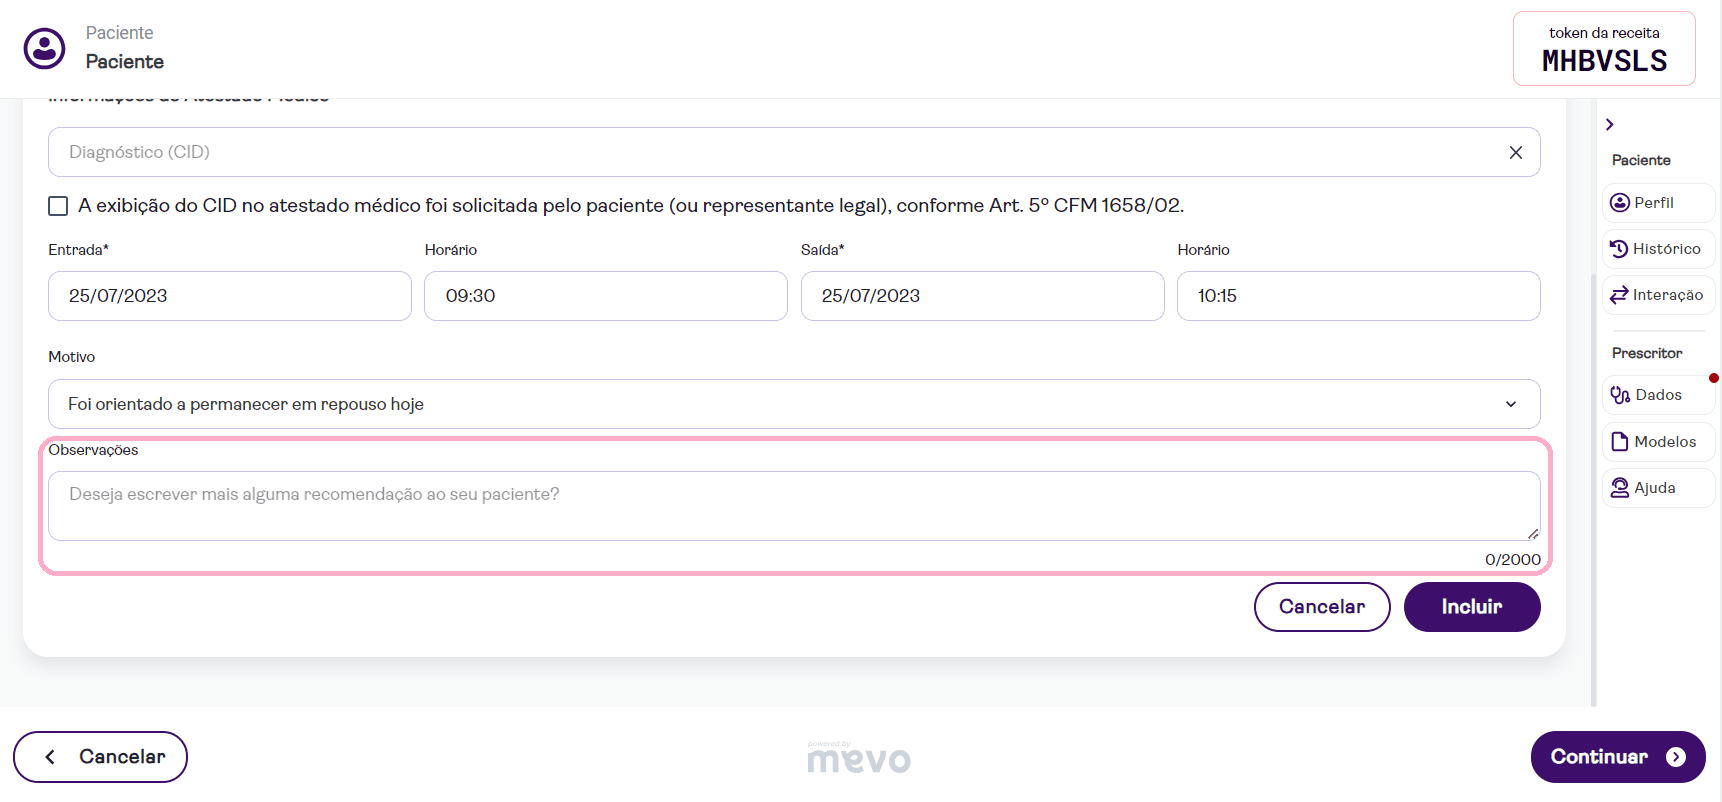Focus the Diagnóstico (CID) input field
The image size is (1722, 802).
coord(770,152)
